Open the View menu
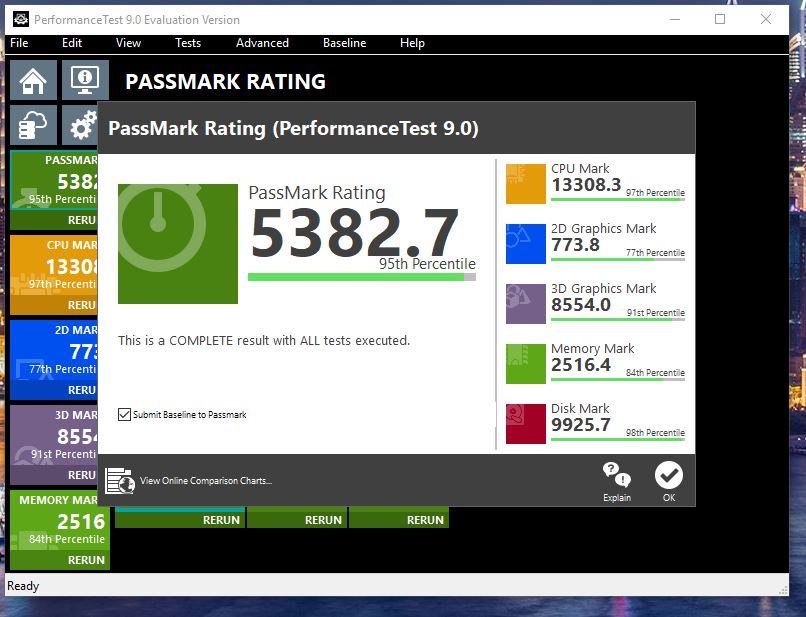Image resolution: width=806 pixels, height=617 pixels. 128,43
